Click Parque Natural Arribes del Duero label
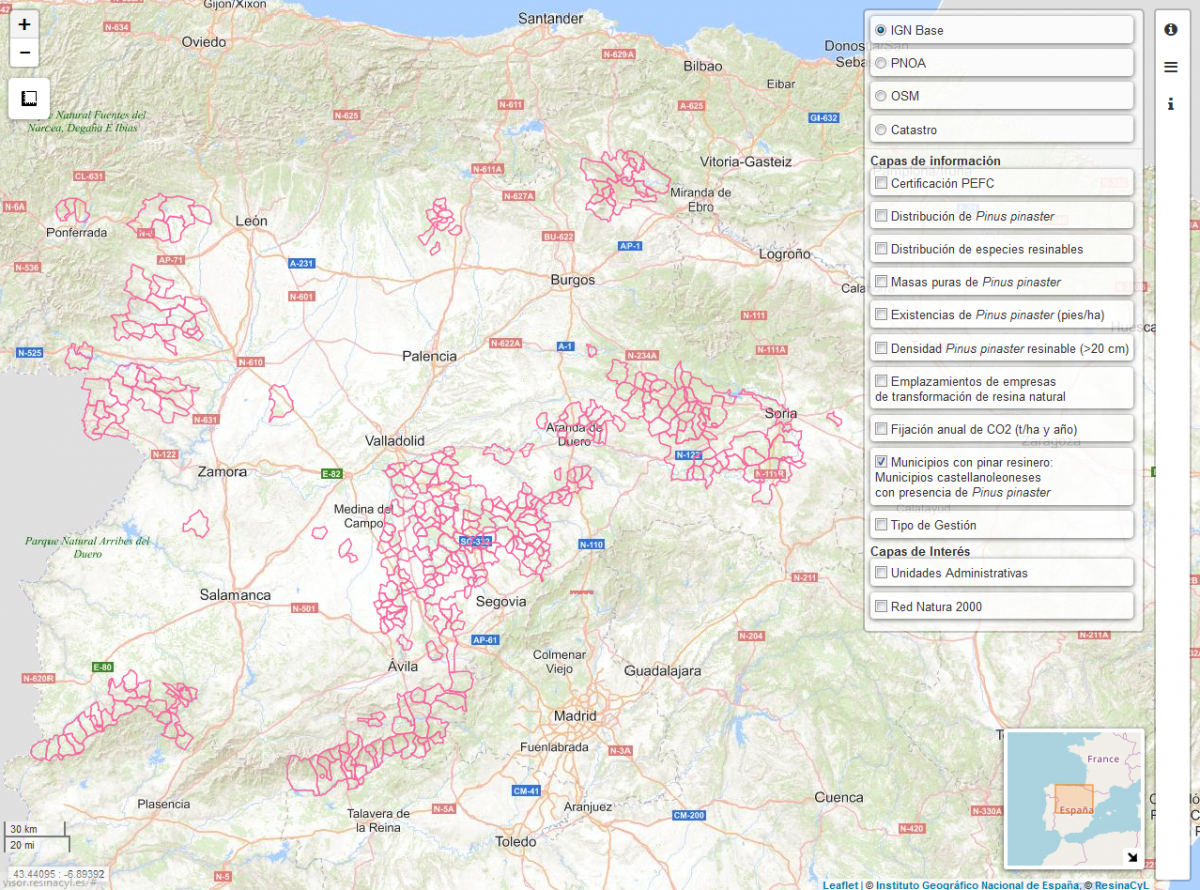The image size is (1200, 890). [x=88, y=547]
